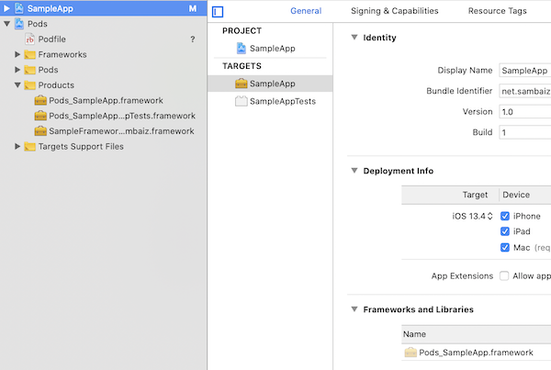Screen dimensions: 551x370
Task: Click the Pods project icon in navigator
Action: point(19,24)
